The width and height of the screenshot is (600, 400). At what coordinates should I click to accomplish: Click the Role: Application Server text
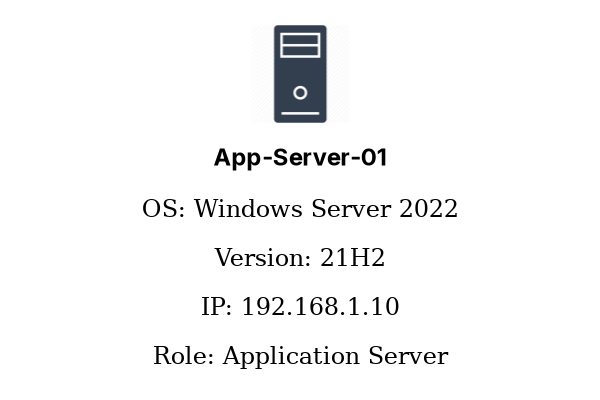(x=300, y=356)
